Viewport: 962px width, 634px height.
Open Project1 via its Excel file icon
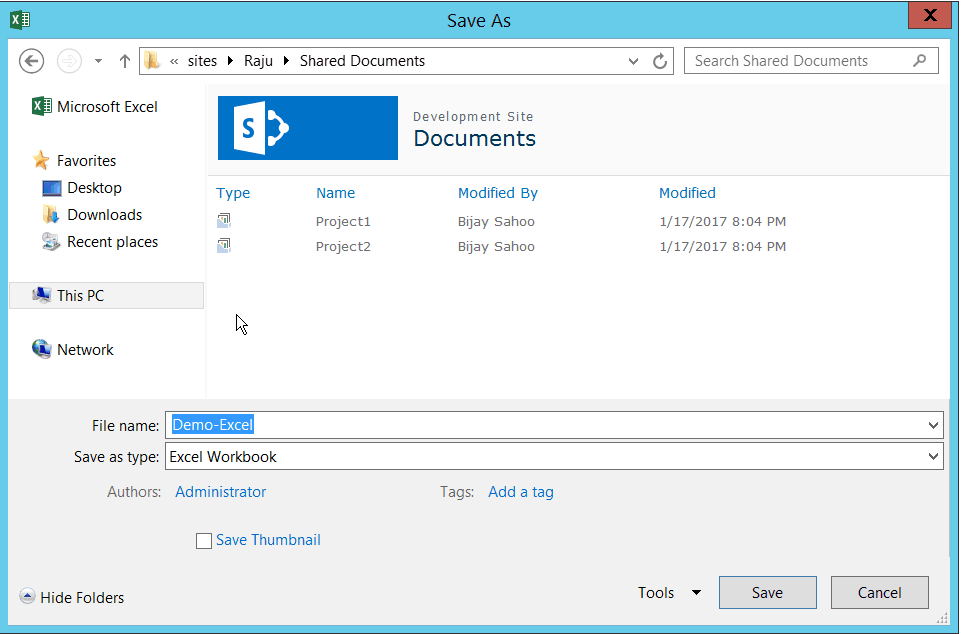pos(223,220)
